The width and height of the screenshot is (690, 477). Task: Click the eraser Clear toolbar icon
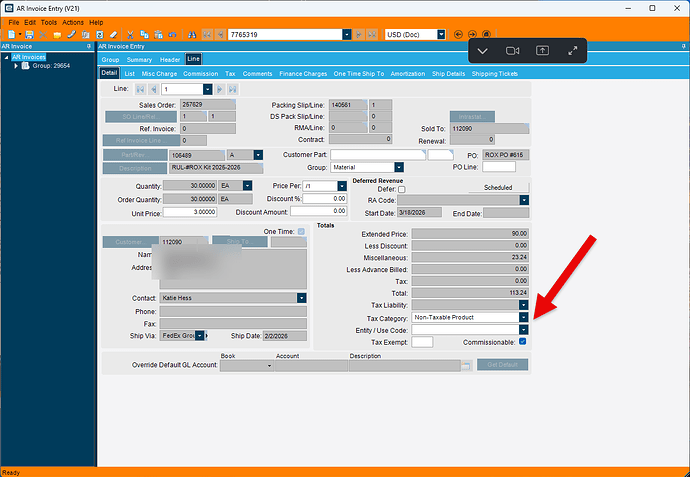click(114, 34)
